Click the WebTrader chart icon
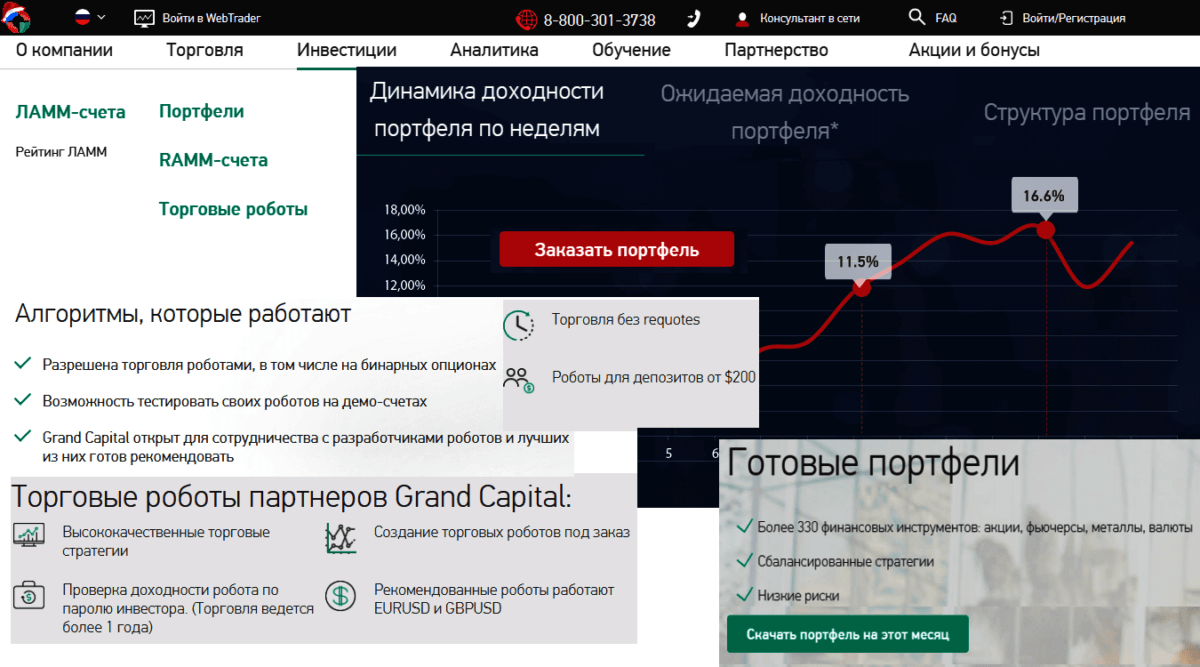The width and height of the screenshot is (1200, 667). pyautogui.click(x=145, y=18)
